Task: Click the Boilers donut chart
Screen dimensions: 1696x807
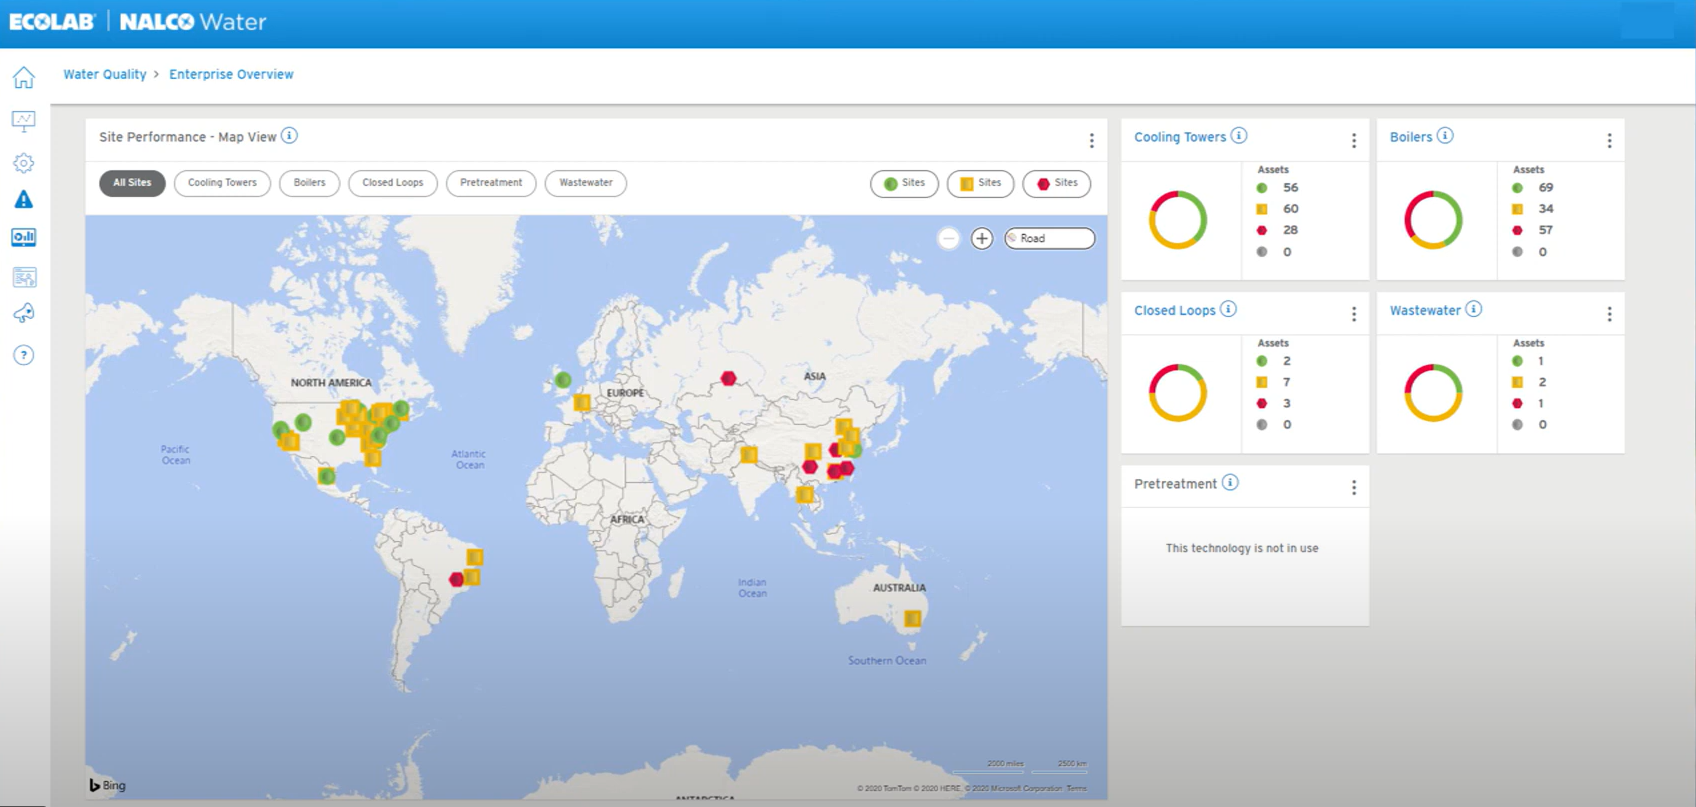Action: [1433, 220]
